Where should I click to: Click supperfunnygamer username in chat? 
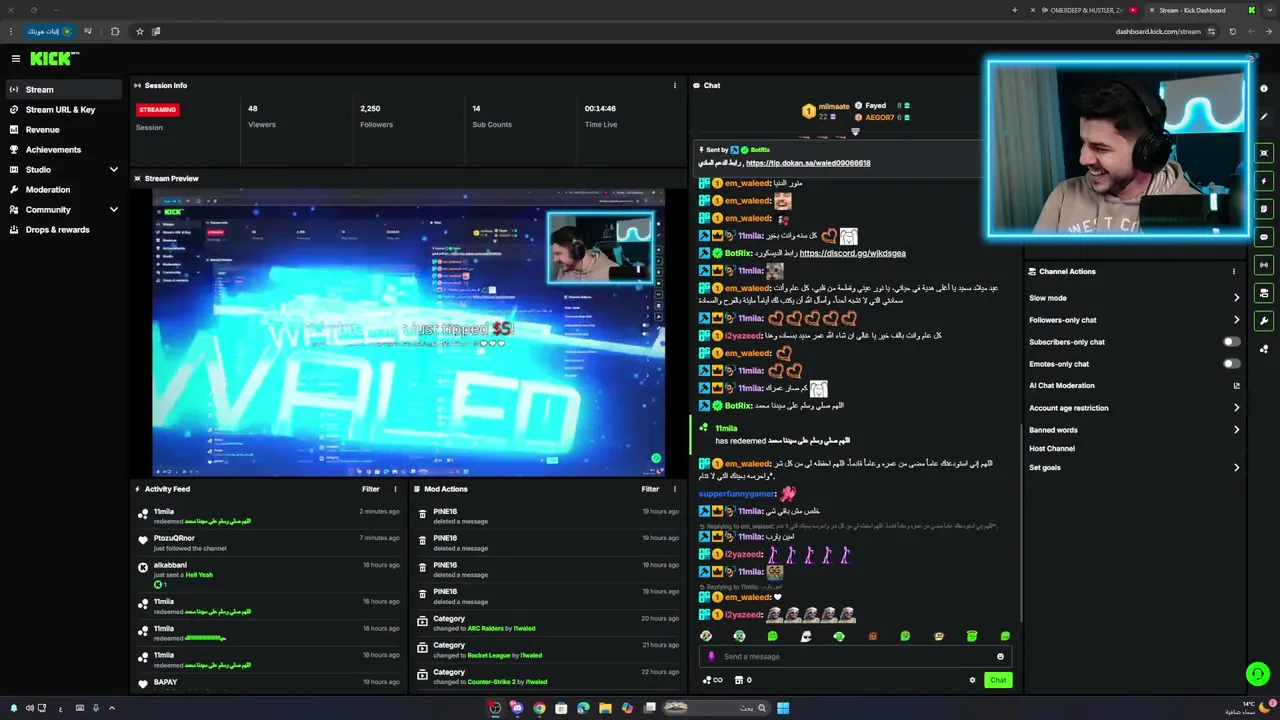tap(737, 494)
